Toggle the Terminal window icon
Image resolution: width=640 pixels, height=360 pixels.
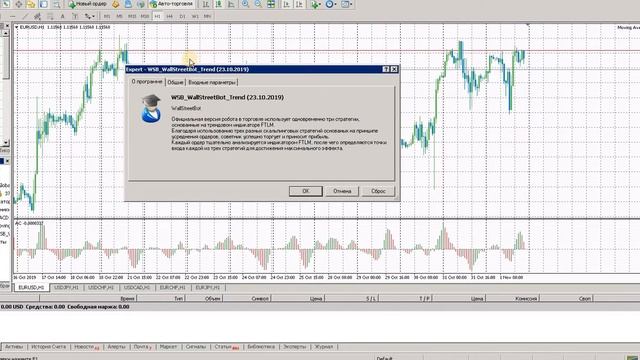44,4
